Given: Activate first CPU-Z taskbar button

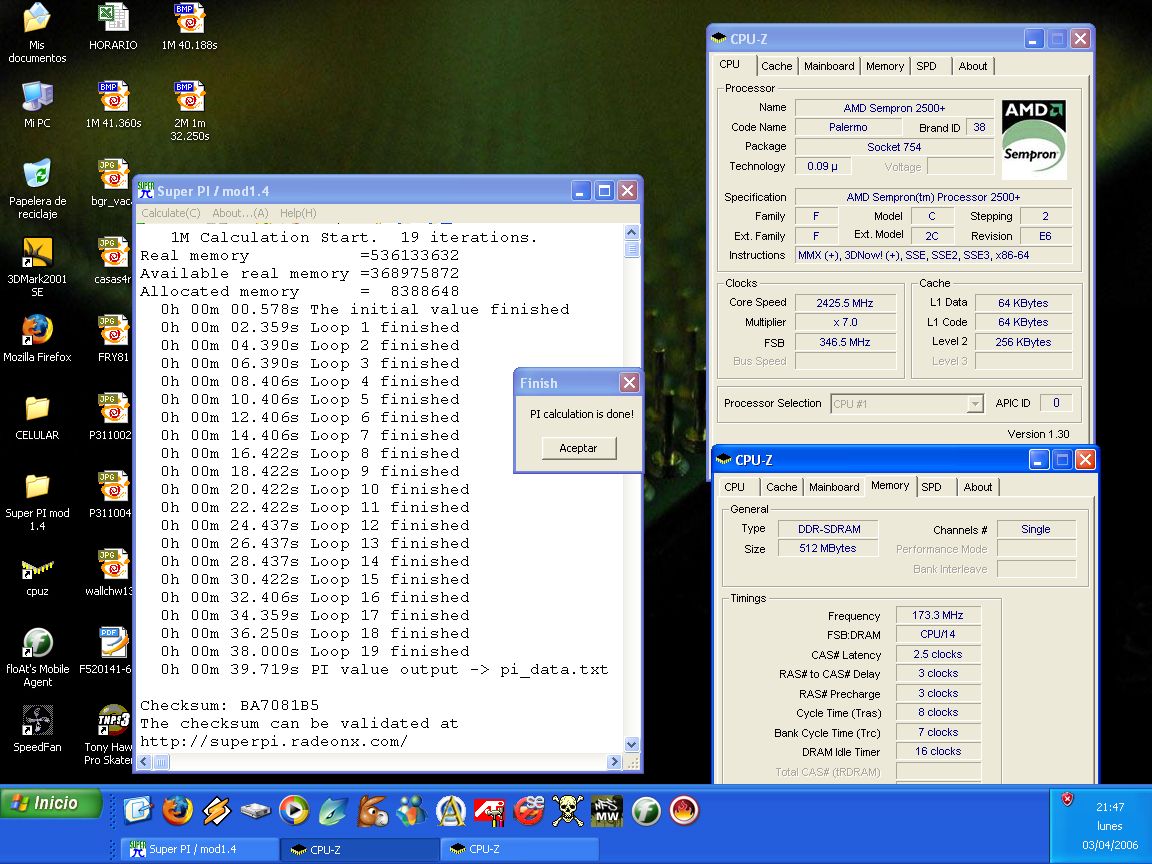Looking at the screenshot, I should pyautogui.click(x=360, y=849).
